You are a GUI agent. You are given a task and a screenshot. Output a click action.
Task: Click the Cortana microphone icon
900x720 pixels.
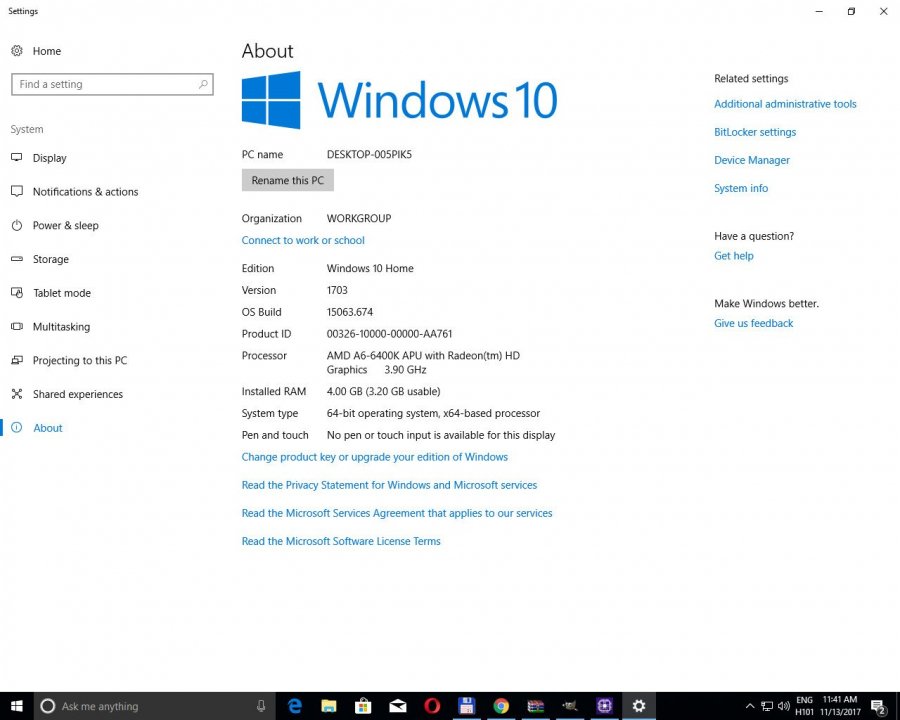click(x=261, y=706)
